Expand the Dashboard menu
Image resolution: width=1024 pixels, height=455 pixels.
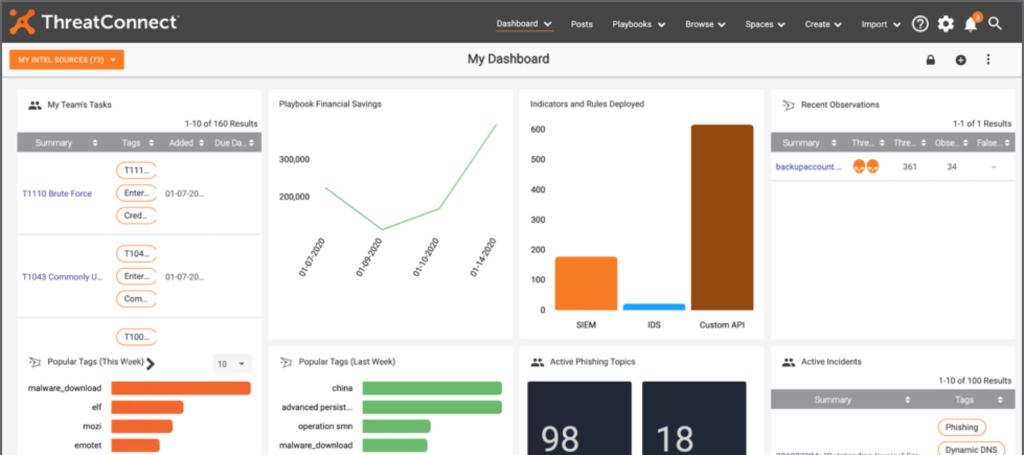[x=524, y=24]
